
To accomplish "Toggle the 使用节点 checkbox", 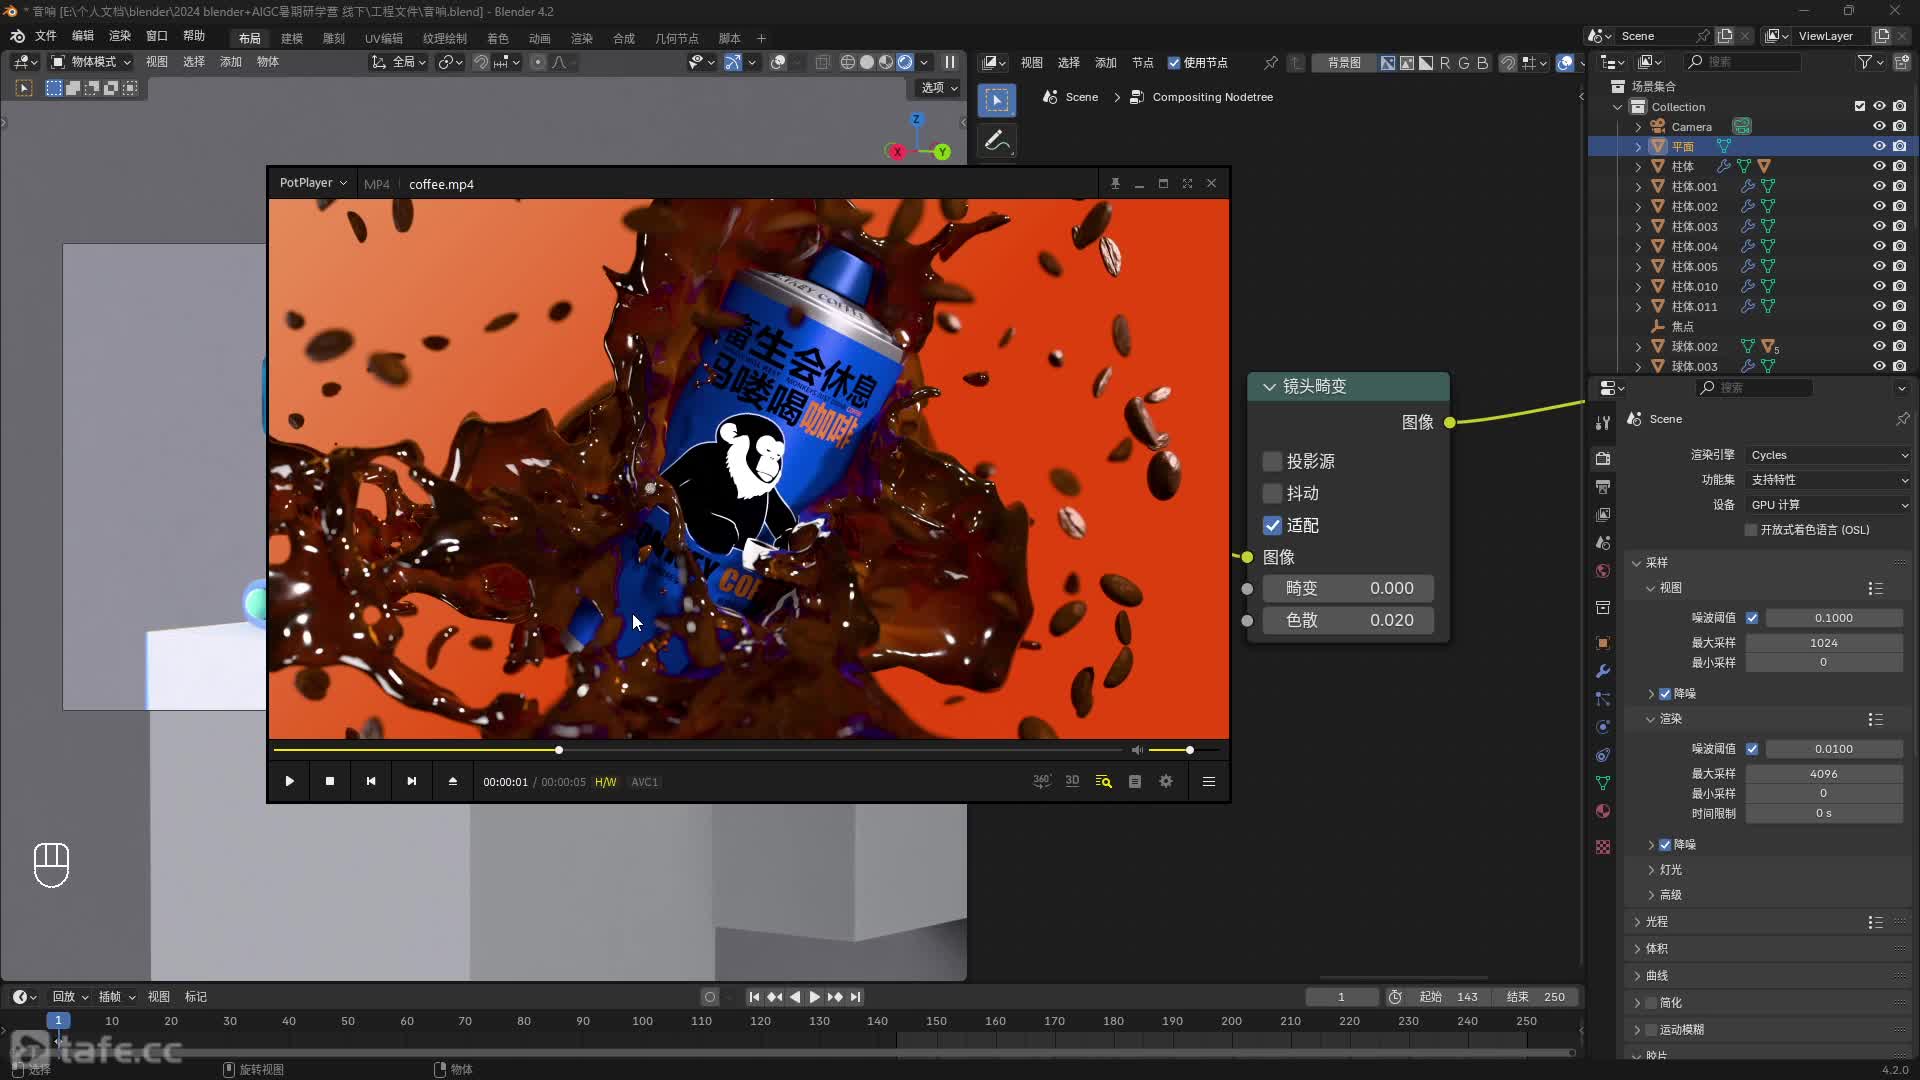I will point(1174,63).
